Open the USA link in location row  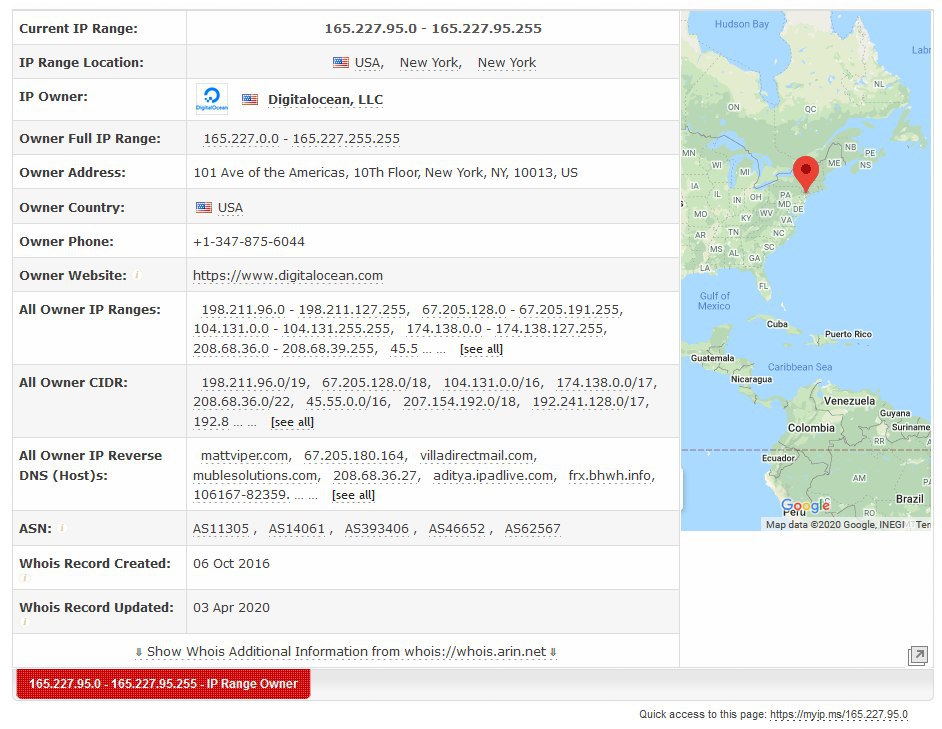click(369, 63)
